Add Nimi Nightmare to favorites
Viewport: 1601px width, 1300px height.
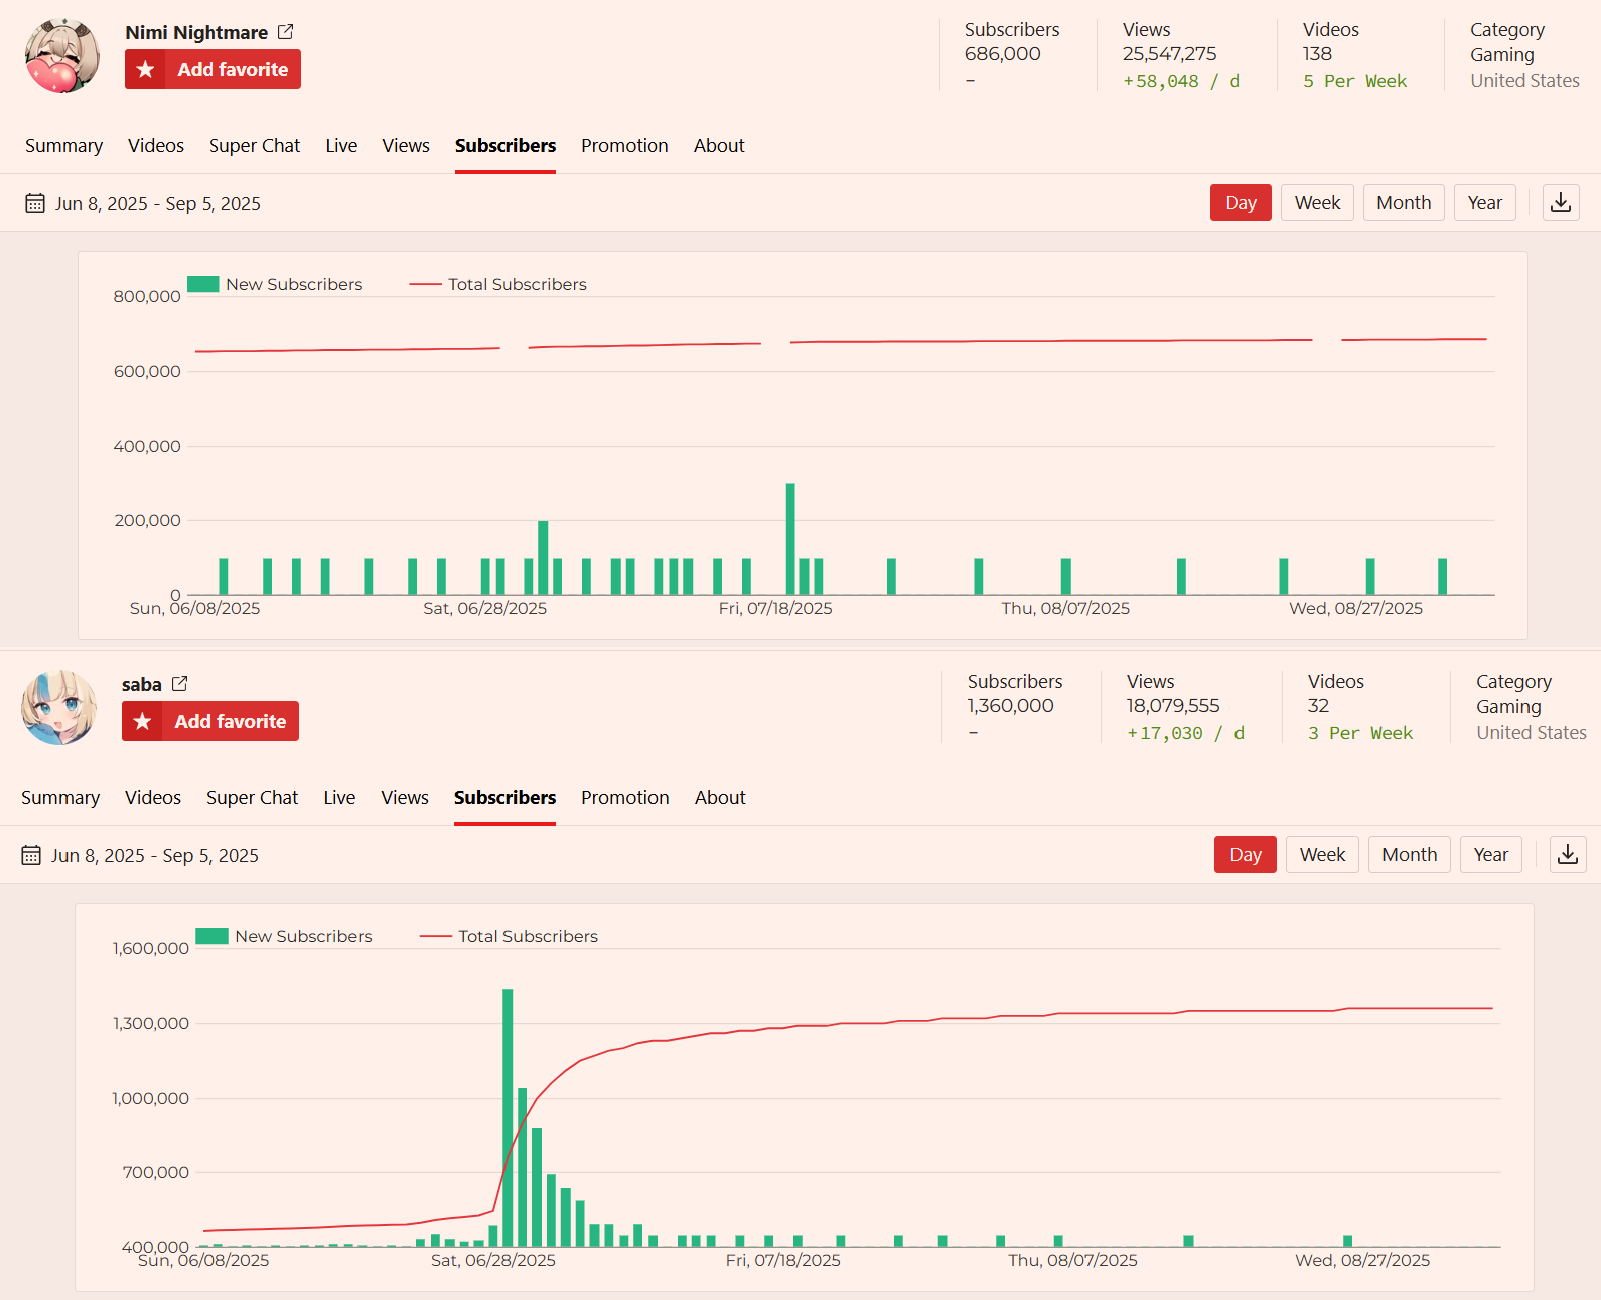[x=213, y=69]
